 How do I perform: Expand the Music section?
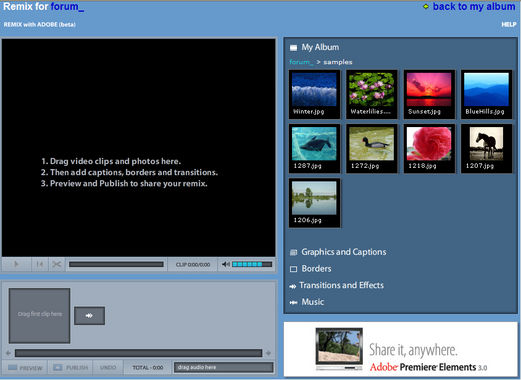pos(313,302)
